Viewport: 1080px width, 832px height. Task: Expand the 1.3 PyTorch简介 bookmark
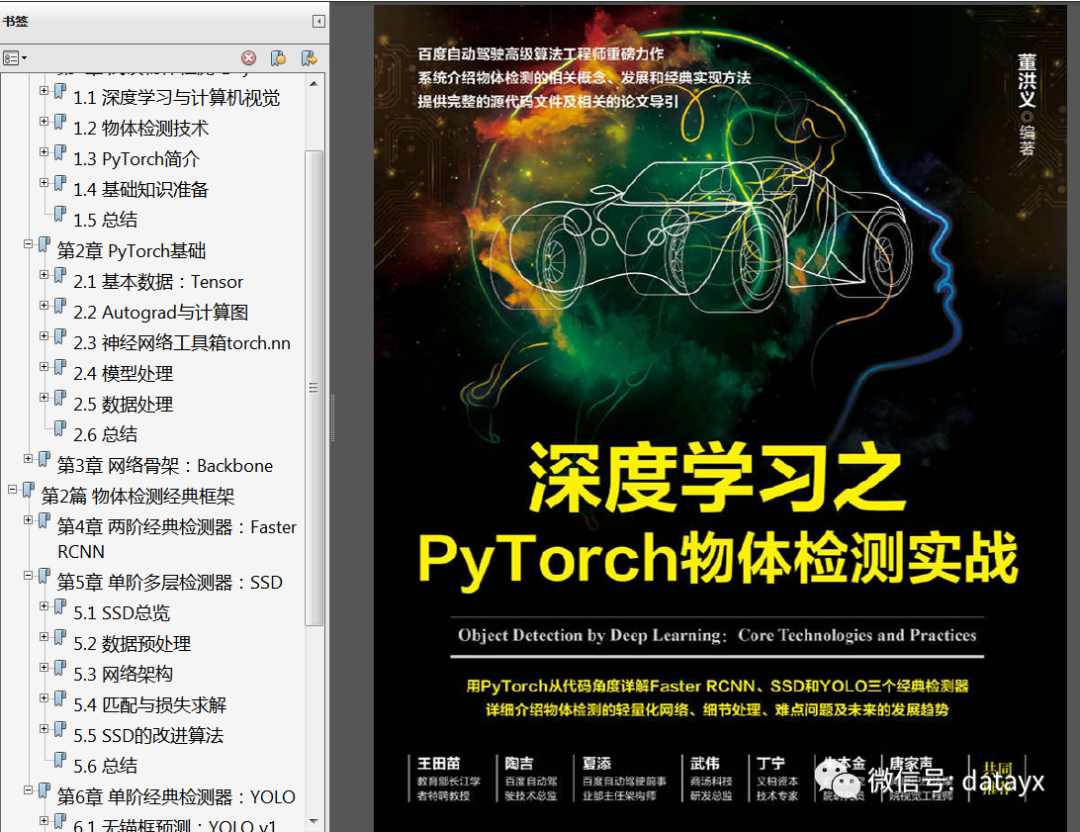(x=44, y=152)
